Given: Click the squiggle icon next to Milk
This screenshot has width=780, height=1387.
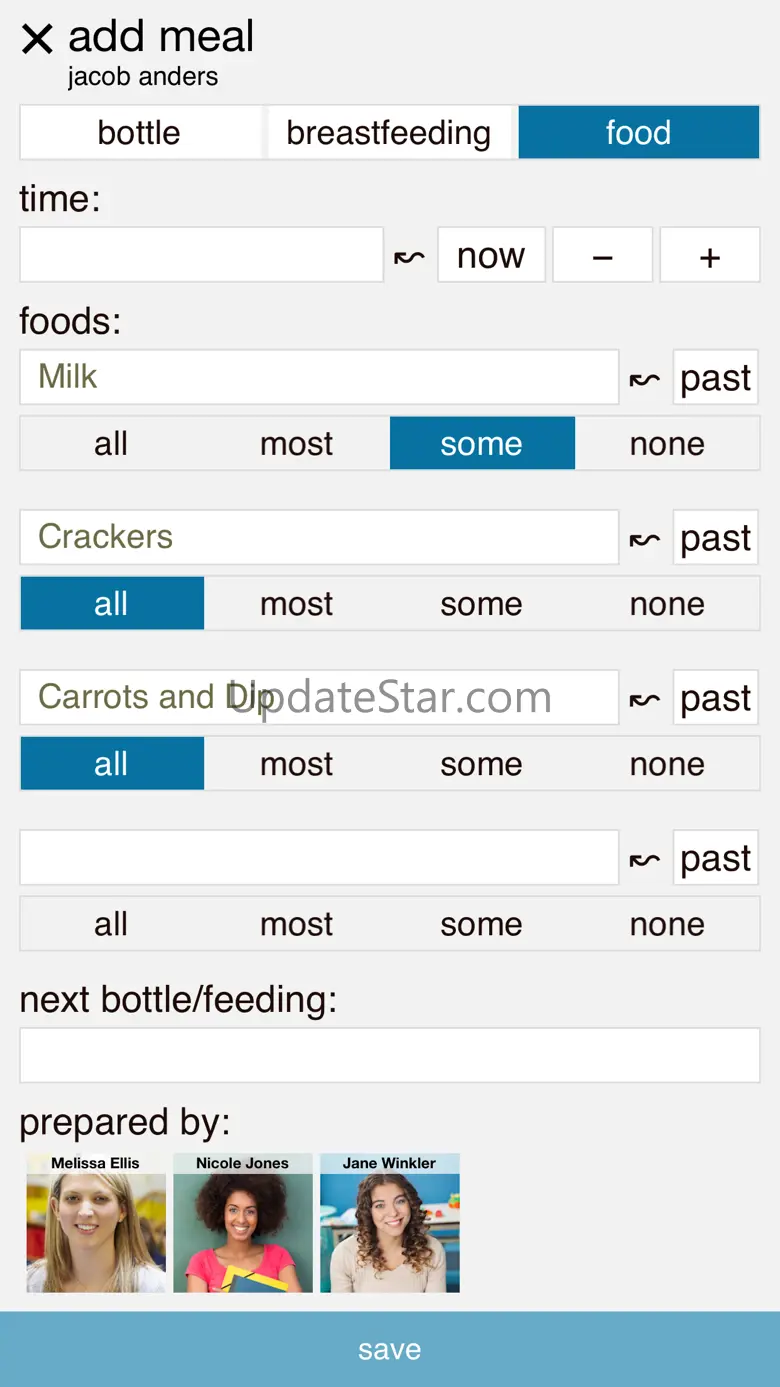Looking at the screenshot, I should [x=644, y=379].
